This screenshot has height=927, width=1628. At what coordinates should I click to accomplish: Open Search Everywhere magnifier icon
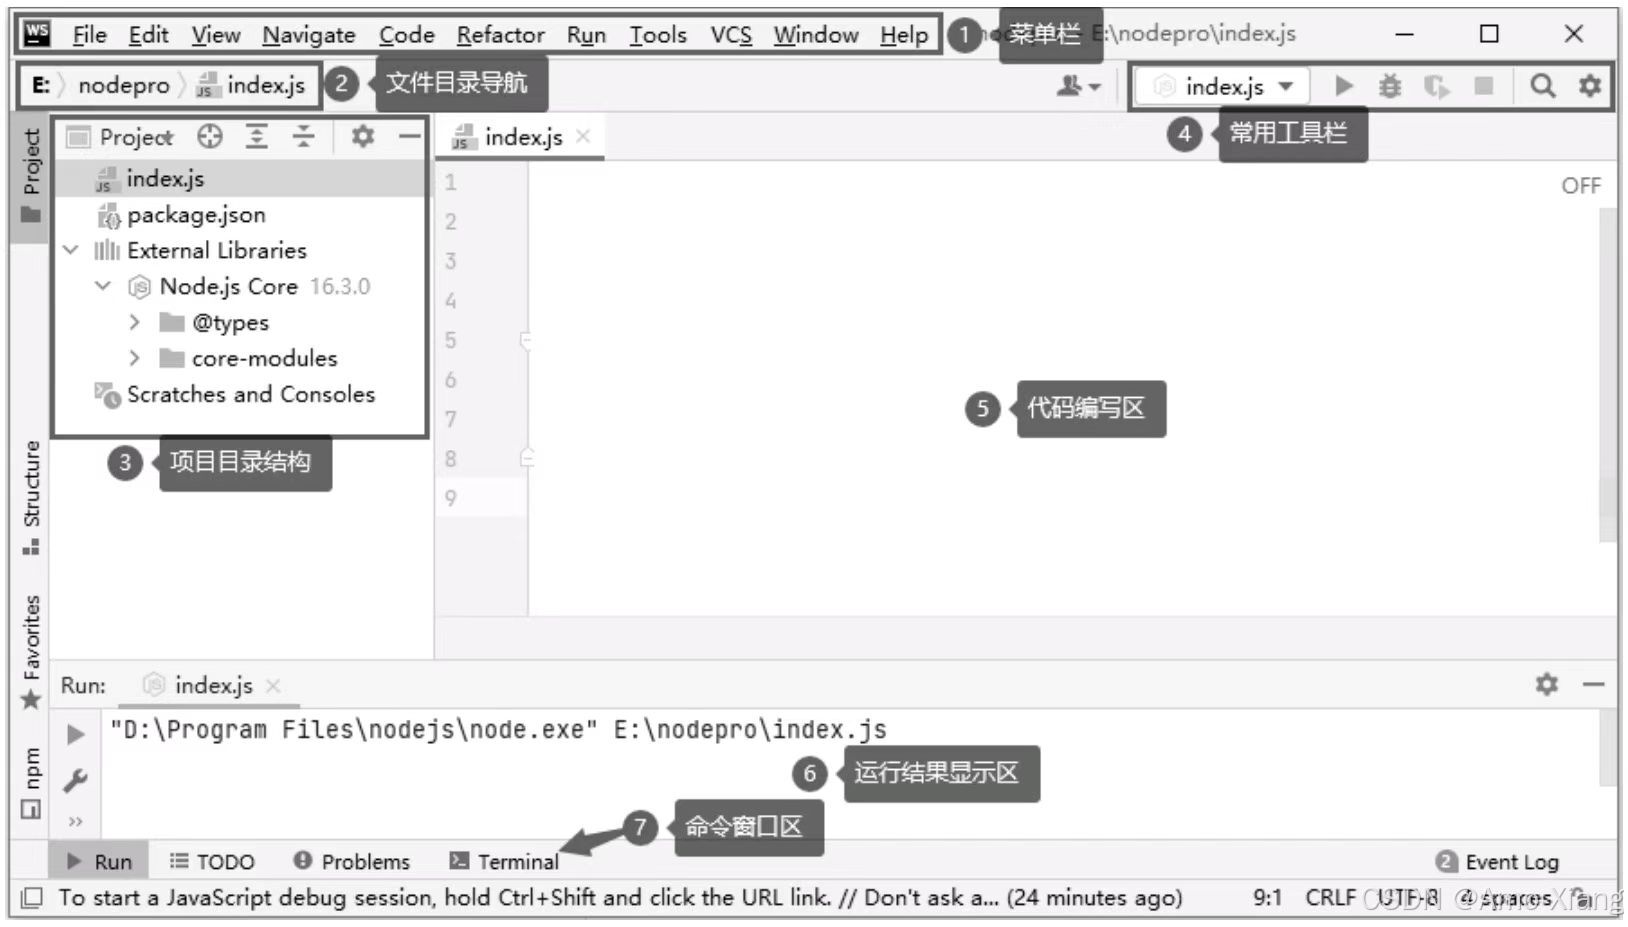pos(1542,86)
